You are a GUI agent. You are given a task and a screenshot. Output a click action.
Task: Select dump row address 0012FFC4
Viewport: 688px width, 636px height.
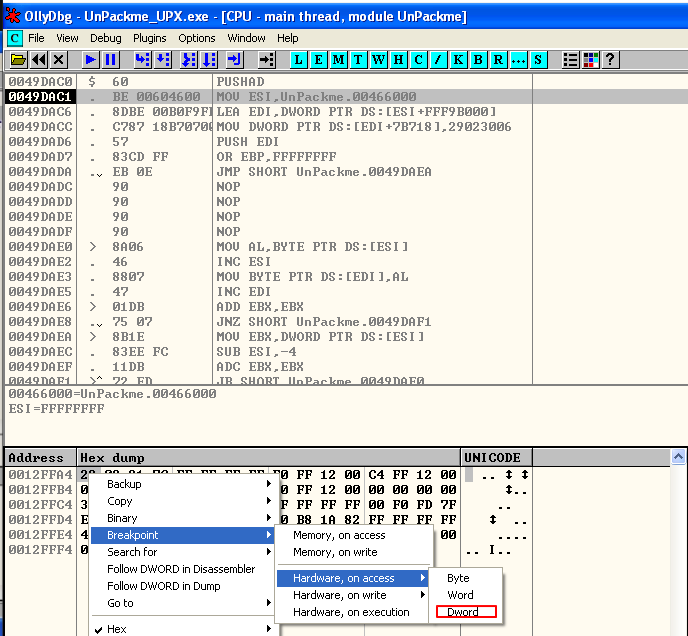[40, 505]
